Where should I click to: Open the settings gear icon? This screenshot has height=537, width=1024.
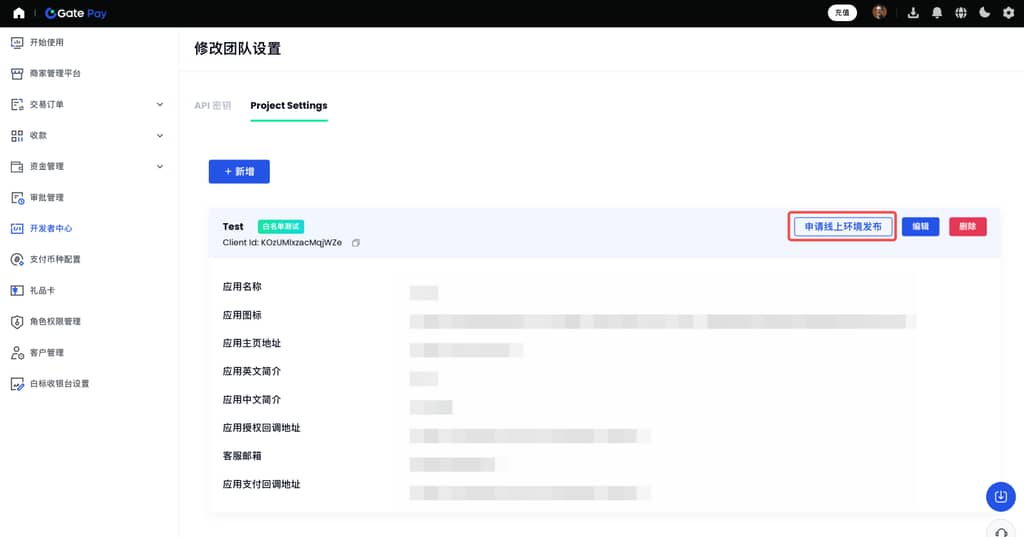(x=1008, y=13)
